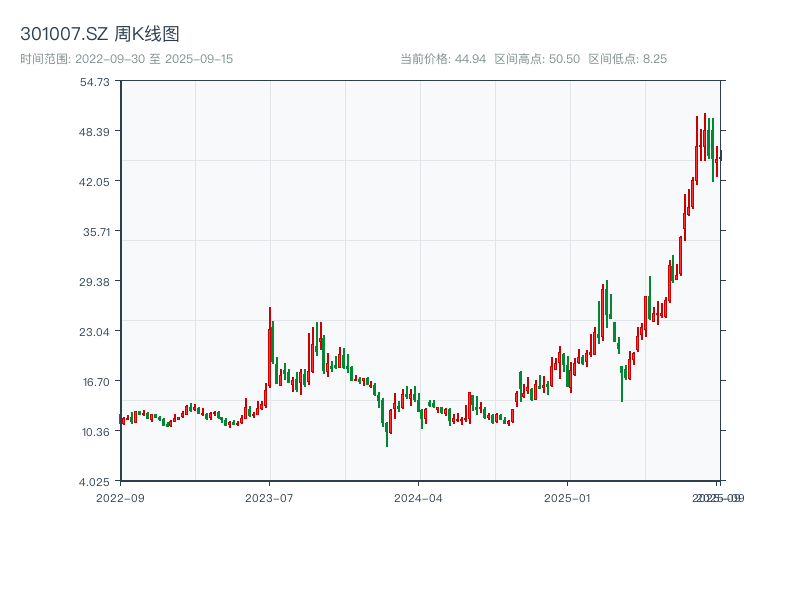
Task: Click the tall red candle peaking near 2023-07
Action: click(269, 347)
